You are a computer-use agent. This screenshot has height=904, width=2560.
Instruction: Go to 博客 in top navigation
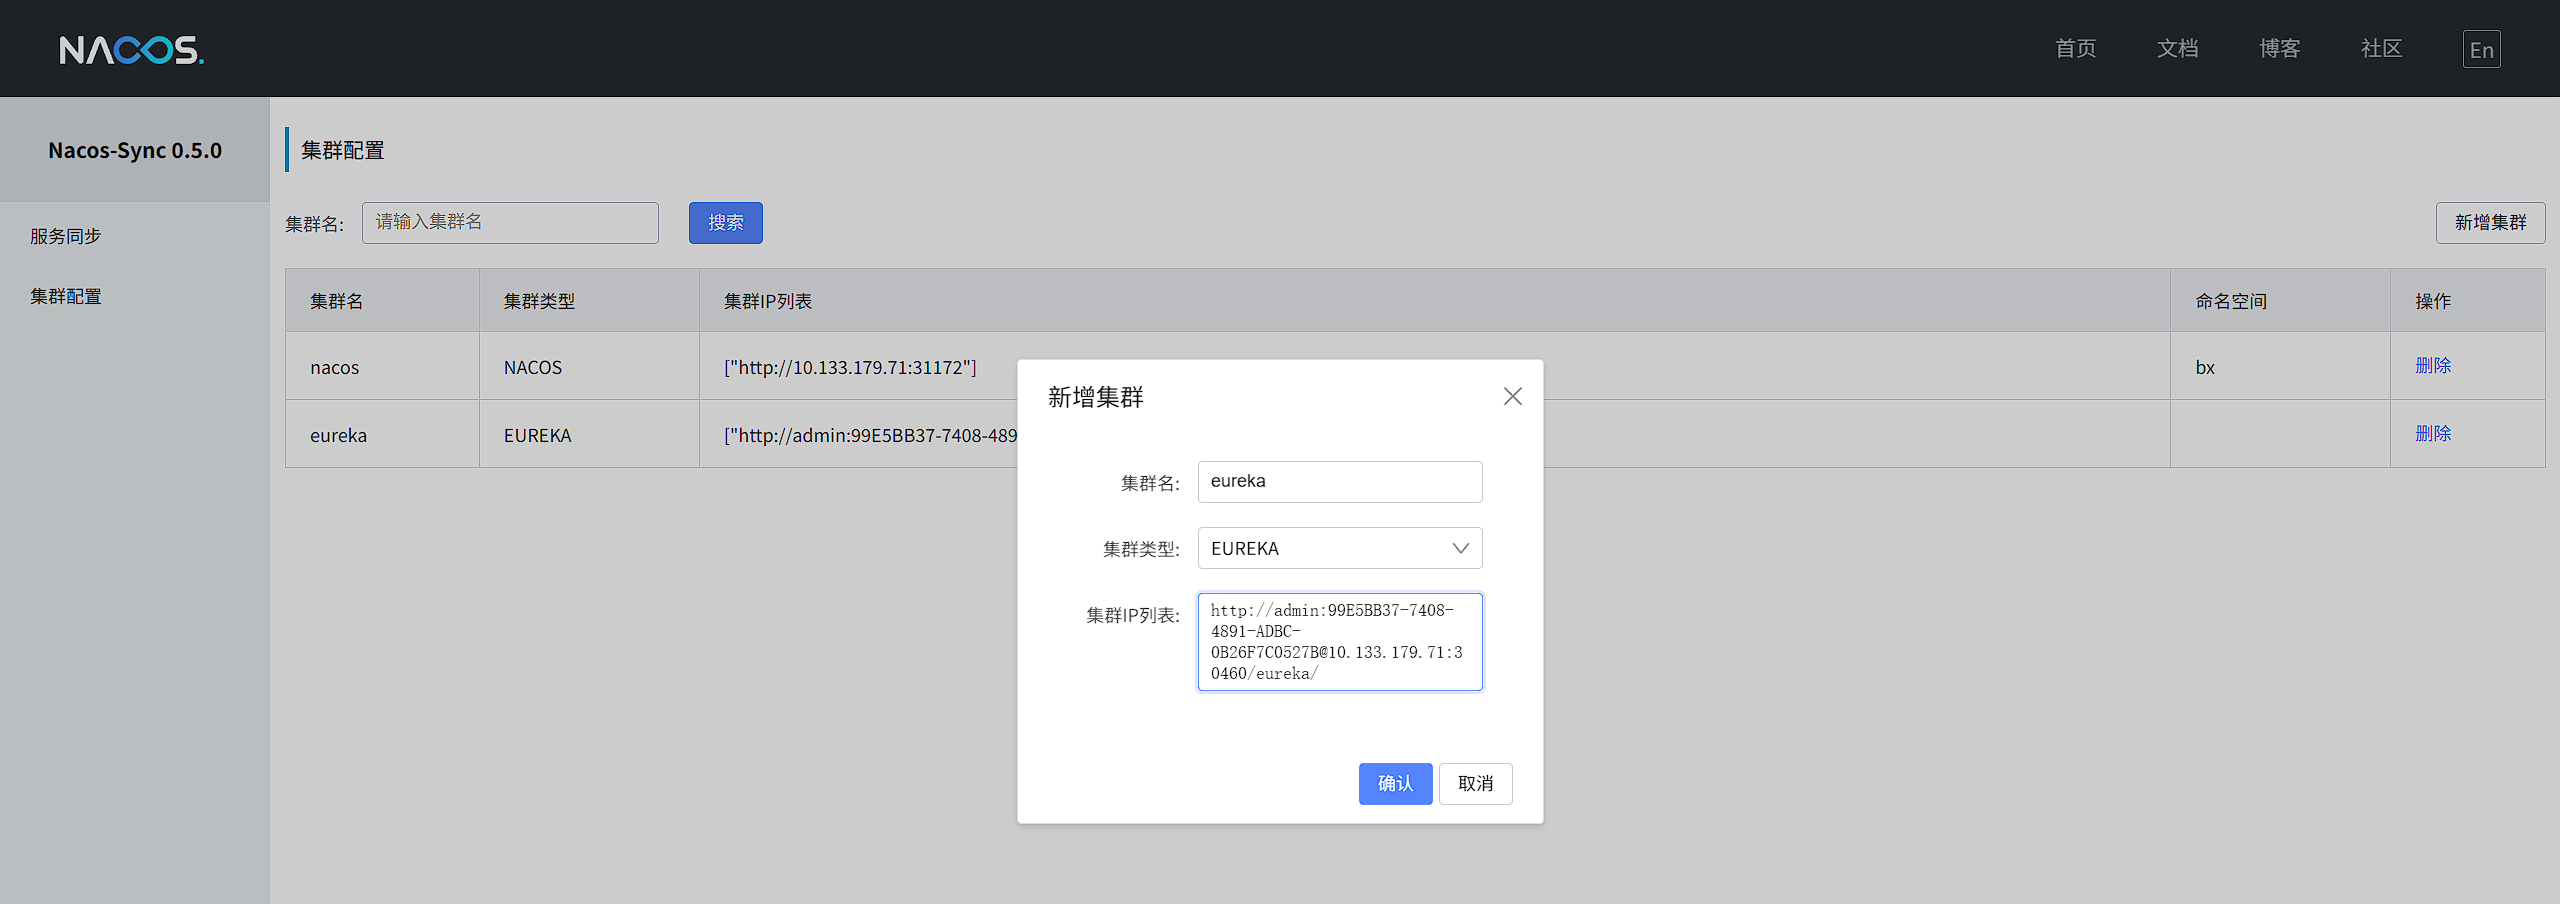click(2279, 49)
